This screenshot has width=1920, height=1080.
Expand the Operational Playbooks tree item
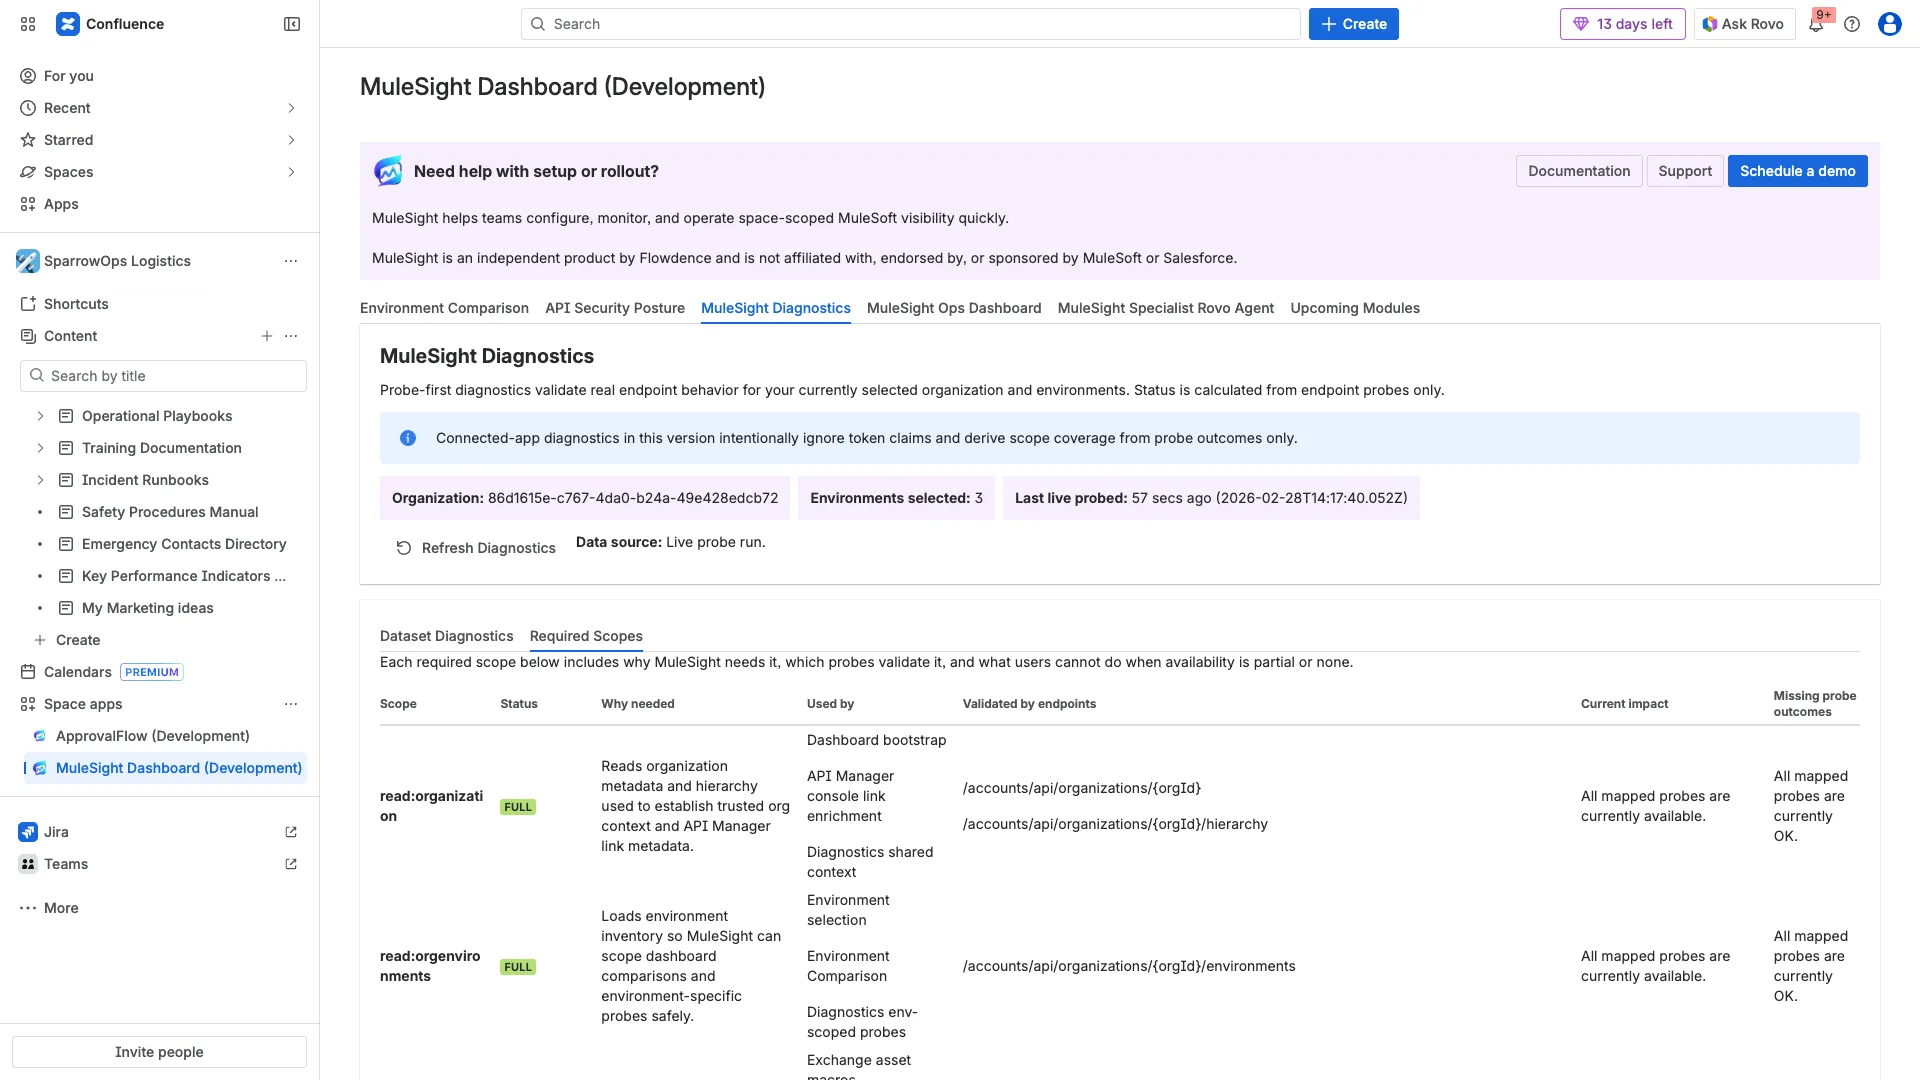pyautogui.click(x=40, y=416)
